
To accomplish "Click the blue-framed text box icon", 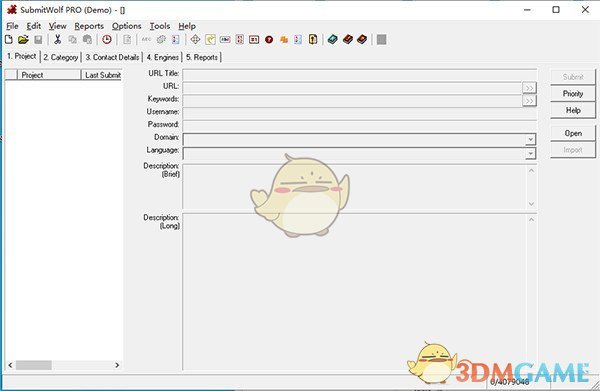I will (x=225, y=39).
